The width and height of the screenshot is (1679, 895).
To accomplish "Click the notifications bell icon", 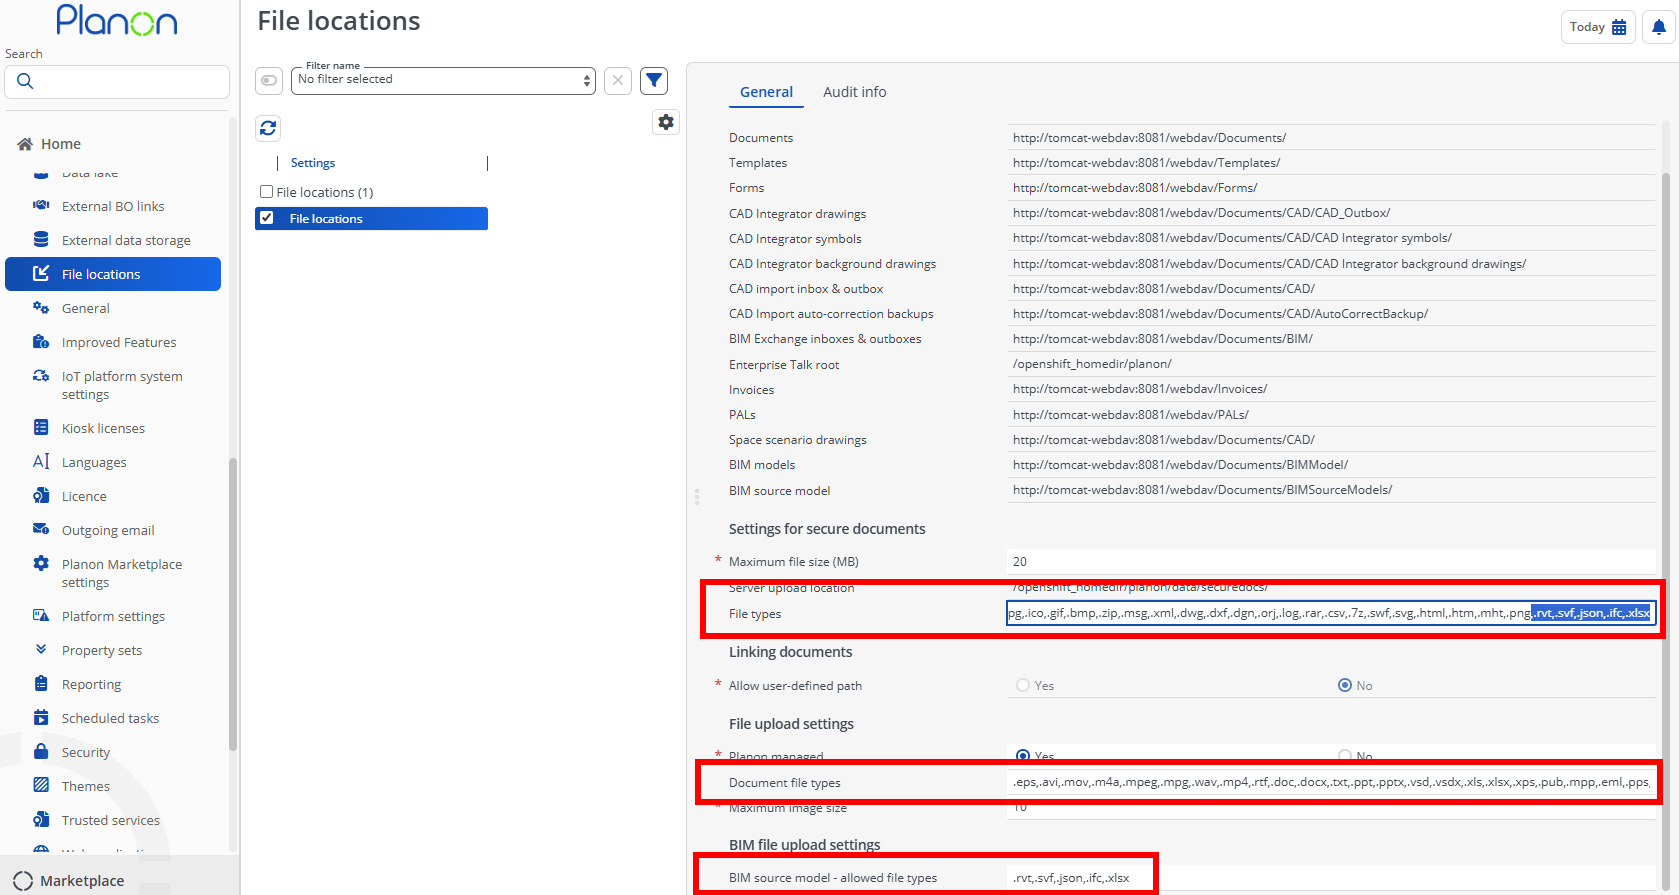I will [1659, 27].
